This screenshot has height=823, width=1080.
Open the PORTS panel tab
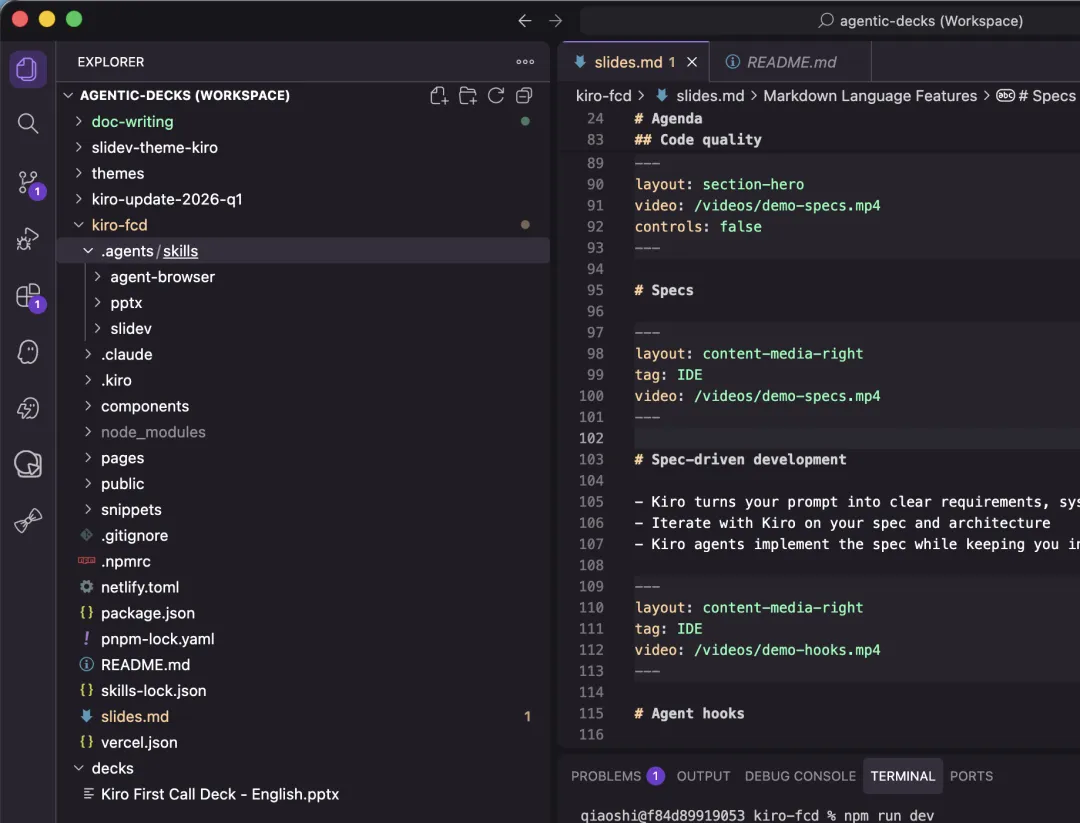pos(971,776)
